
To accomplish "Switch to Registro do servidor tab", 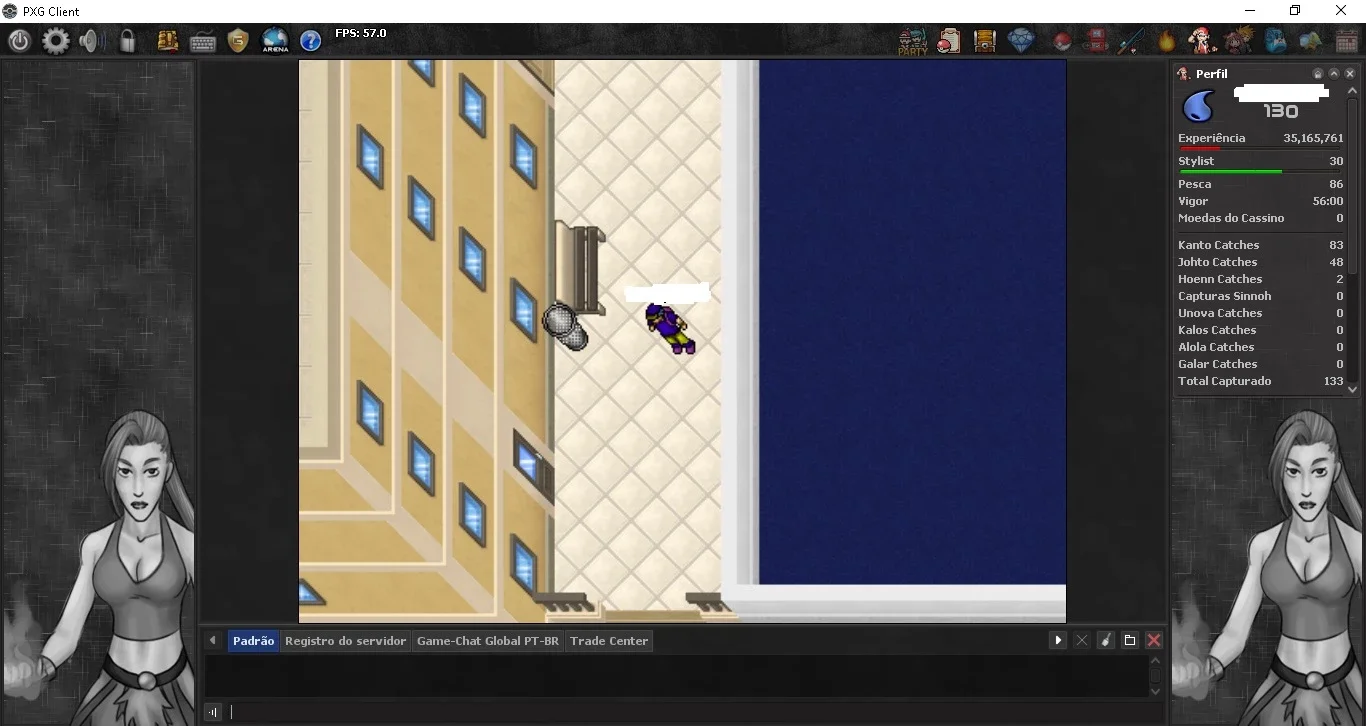I will tap(345, 641).
